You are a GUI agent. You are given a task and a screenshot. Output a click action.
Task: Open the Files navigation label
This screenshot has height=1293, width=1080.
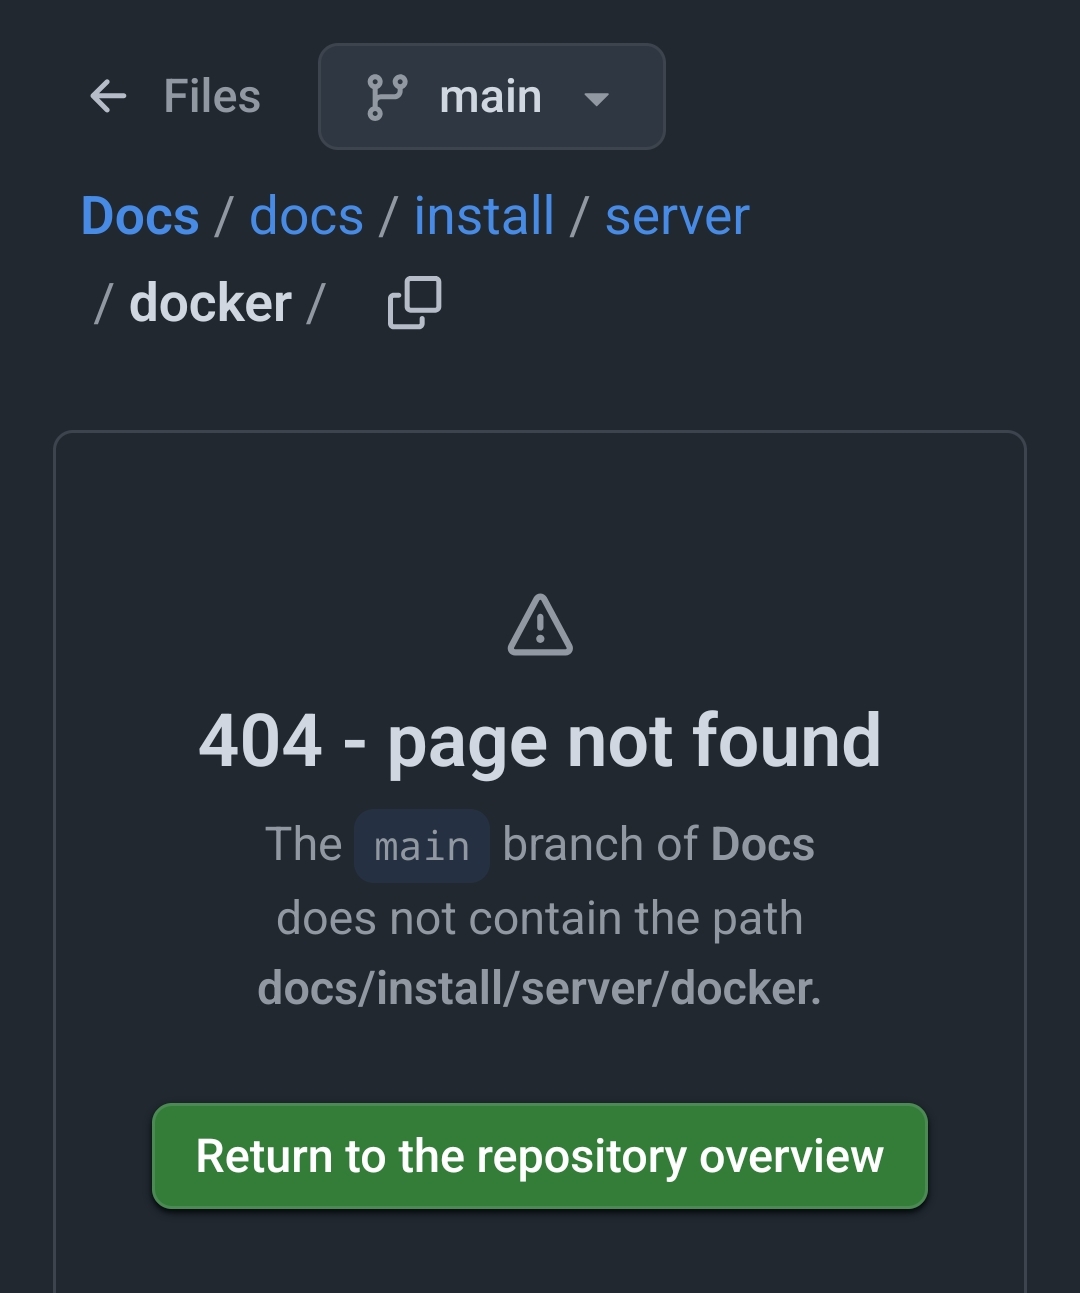pyautogui.click(x=212, y=97)
